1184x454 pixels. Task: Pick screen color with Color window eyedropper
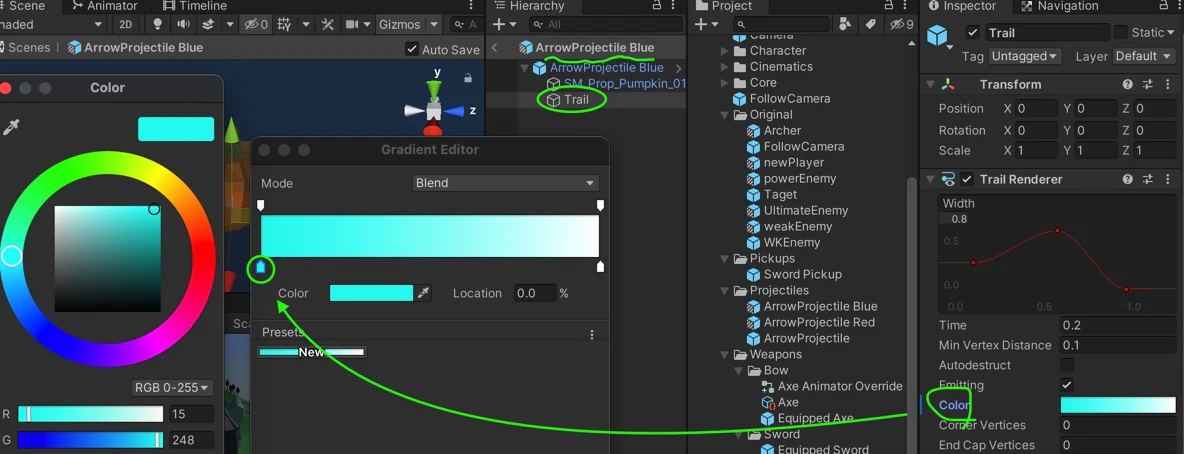(11, 128)
